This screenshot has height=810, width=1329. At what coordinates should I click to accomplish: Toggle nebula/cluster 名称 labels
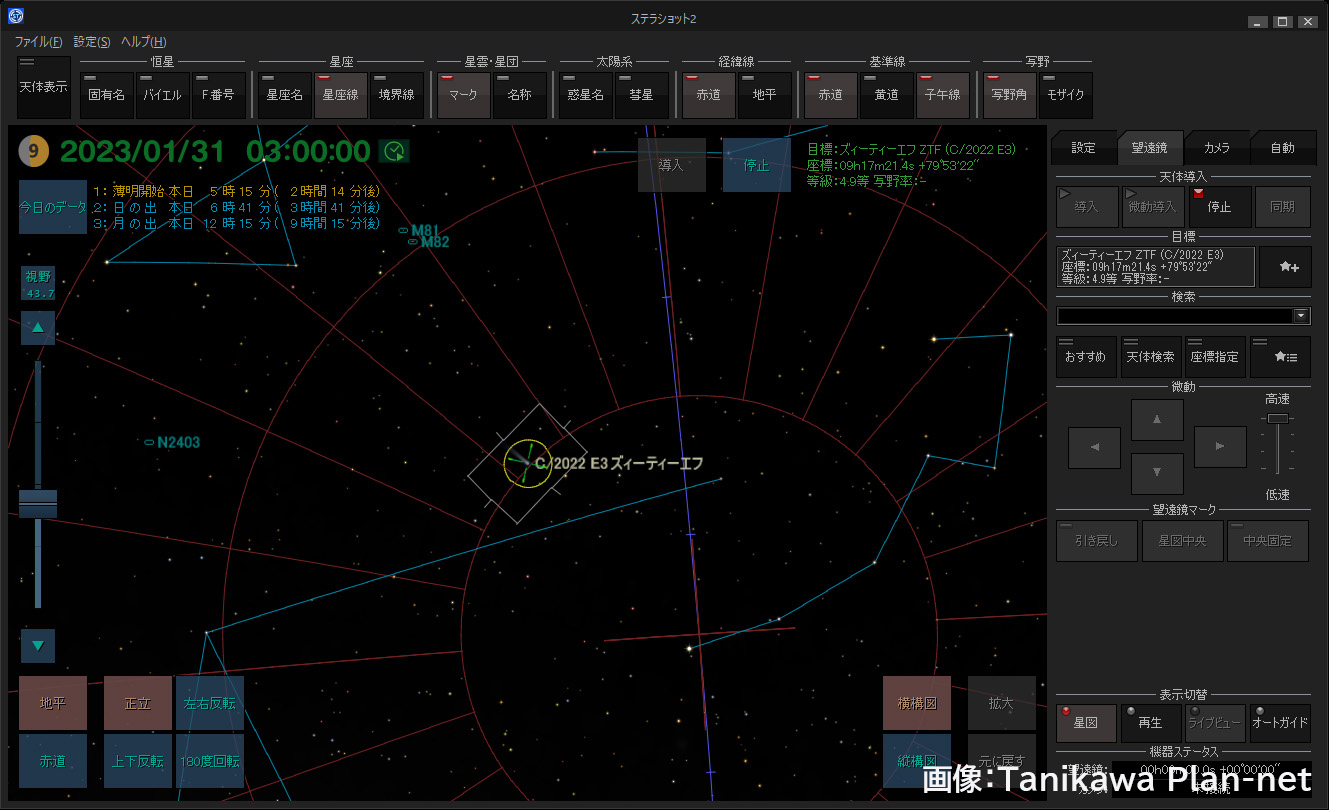coord(519,95)
